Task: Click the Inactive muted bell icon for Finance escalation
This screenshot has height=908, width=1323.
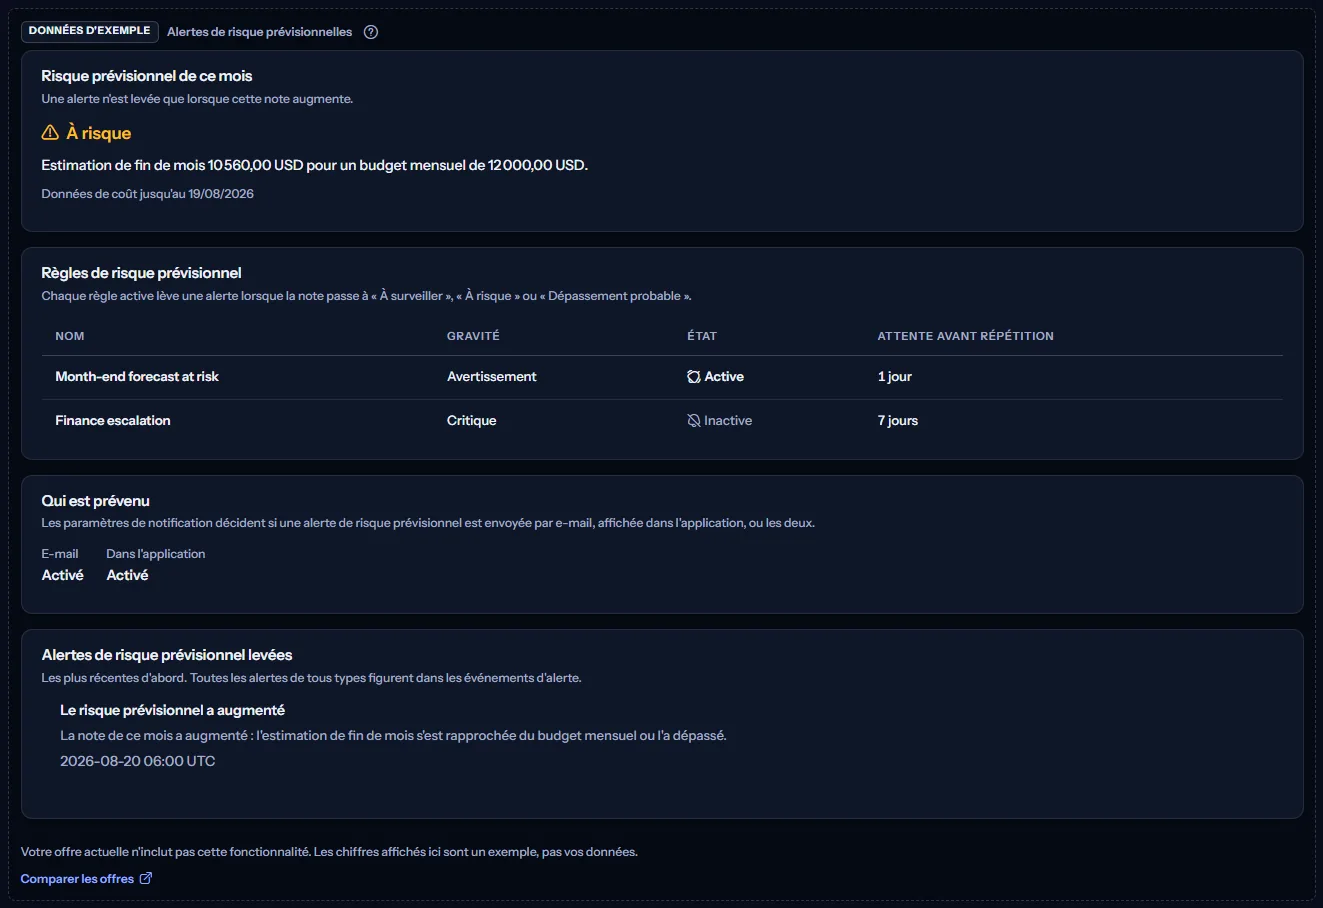Action: (694, 421)
